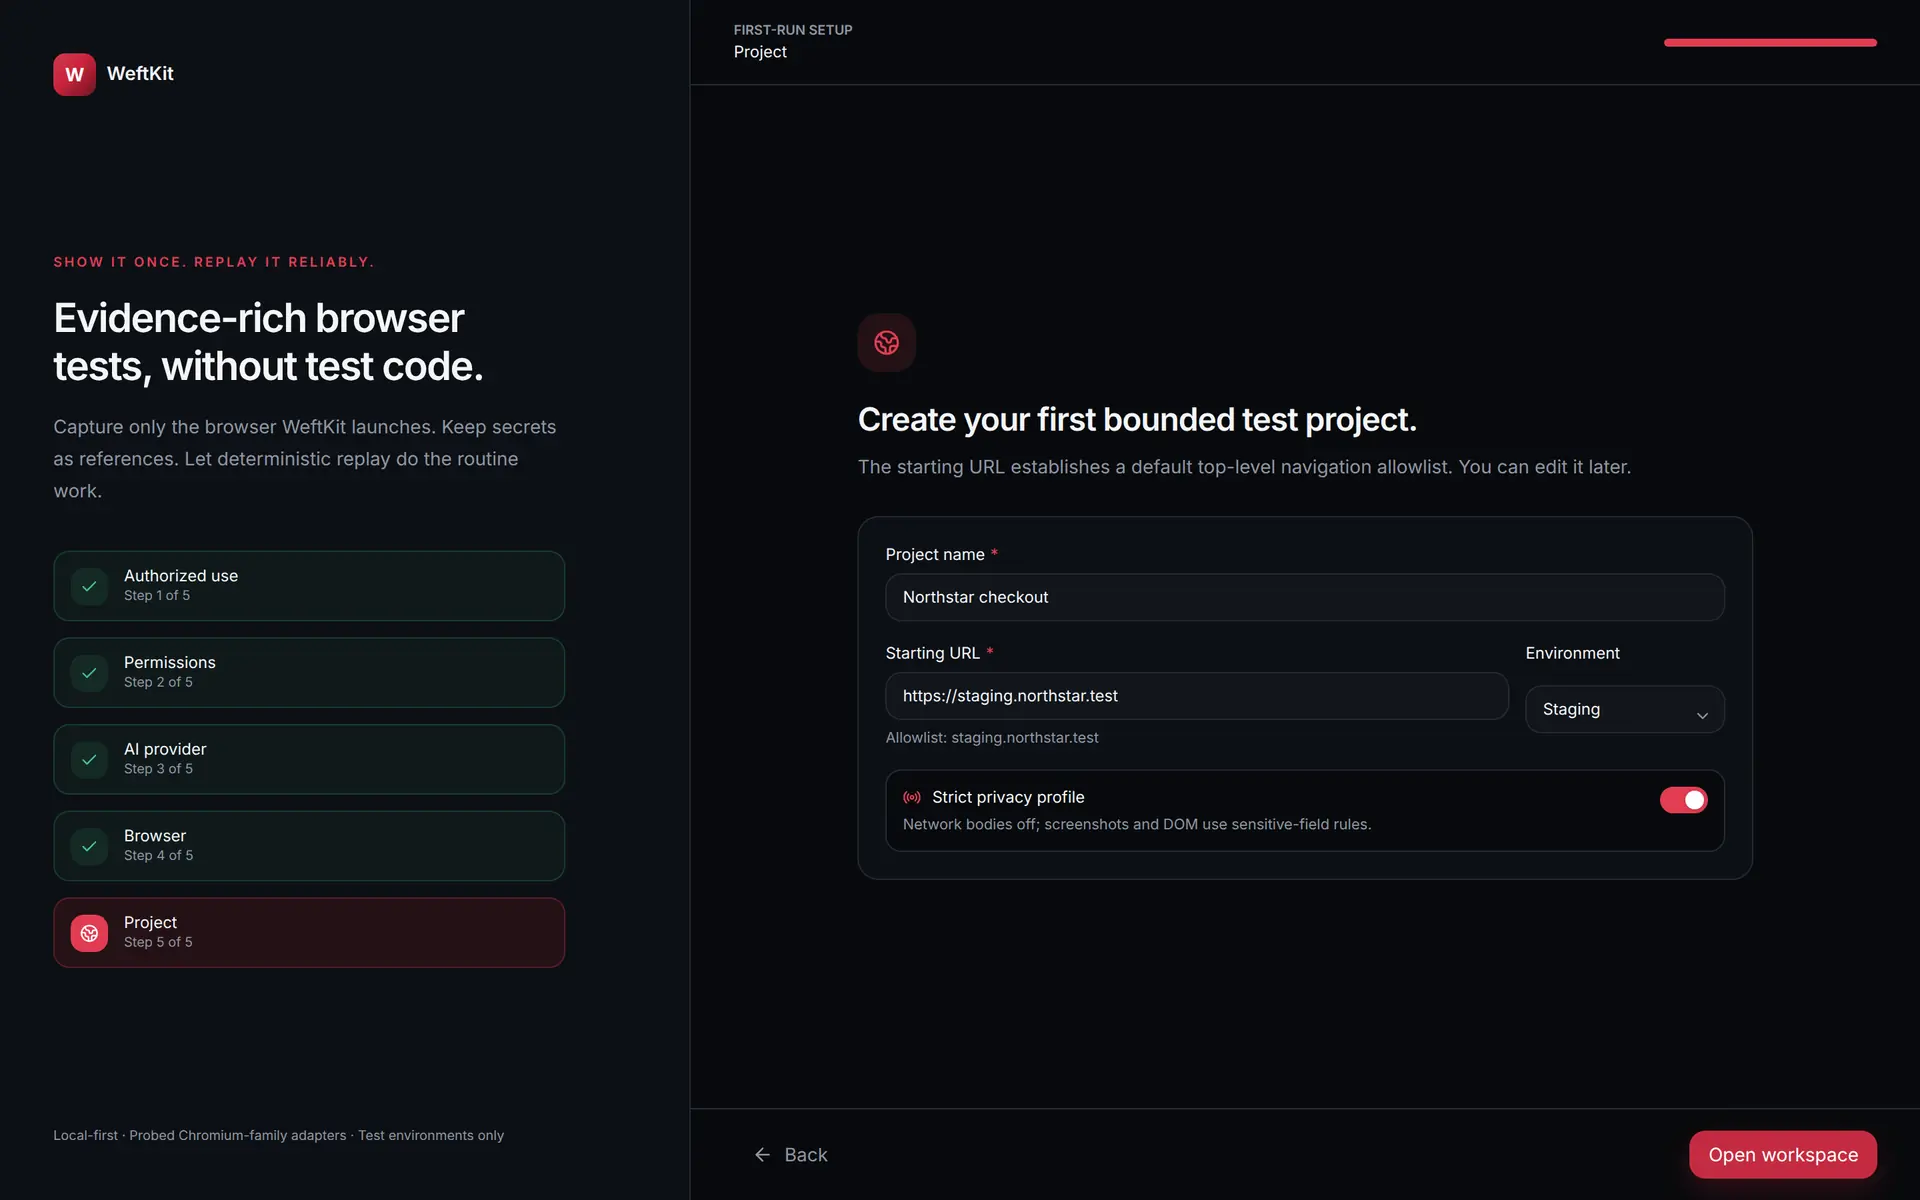Click the AI provider step checkmark icon

(x=89, y=760)
